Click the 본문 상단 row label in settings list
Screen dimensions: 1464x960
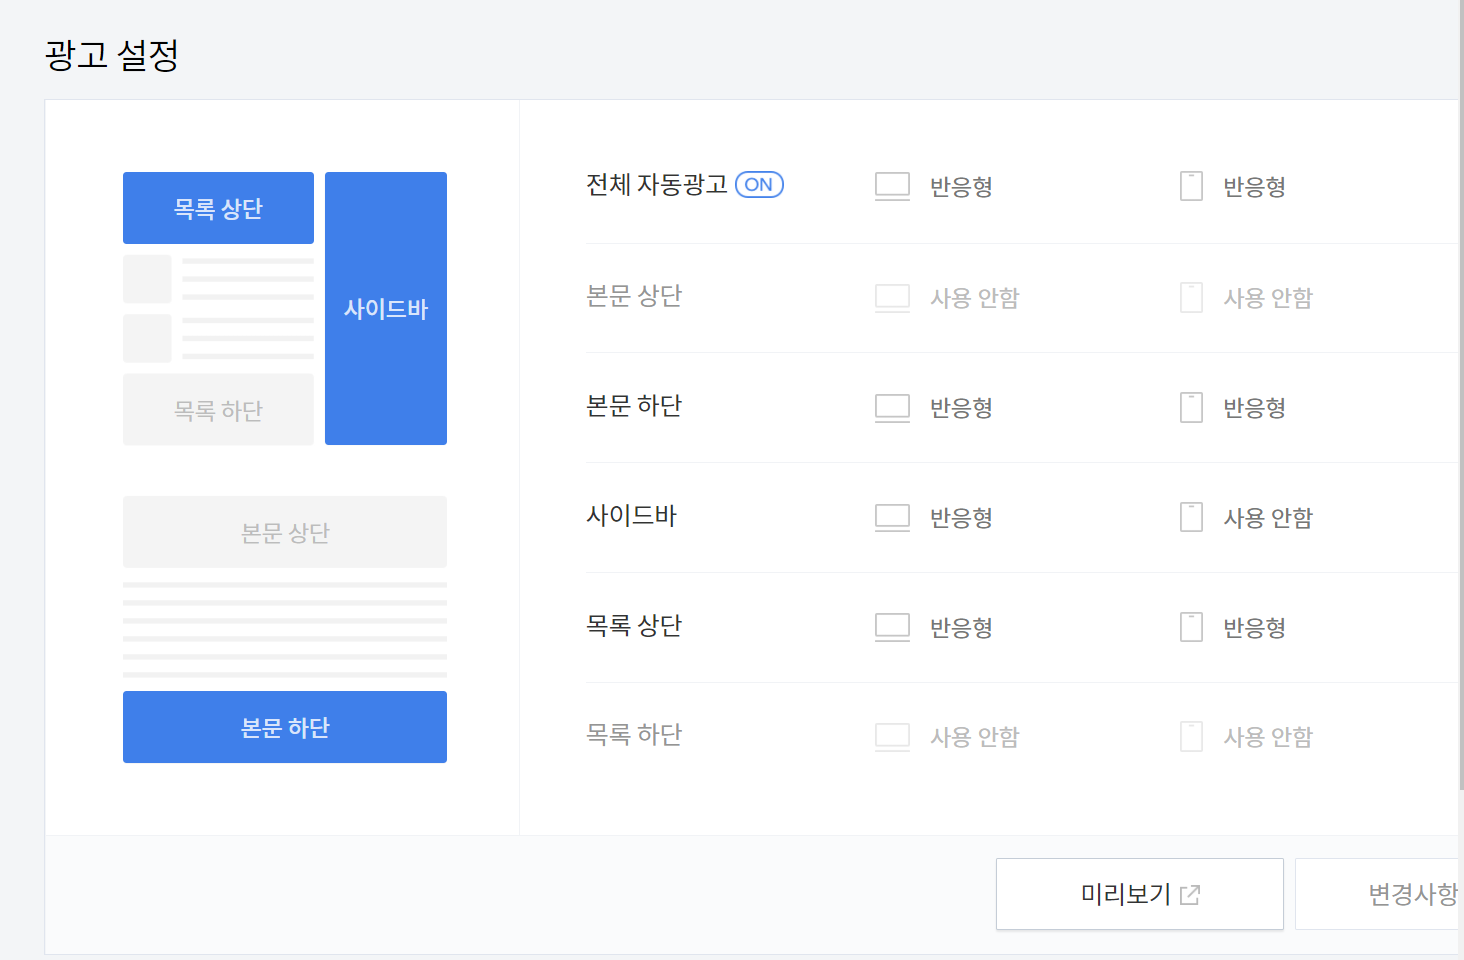click(634, 296)
